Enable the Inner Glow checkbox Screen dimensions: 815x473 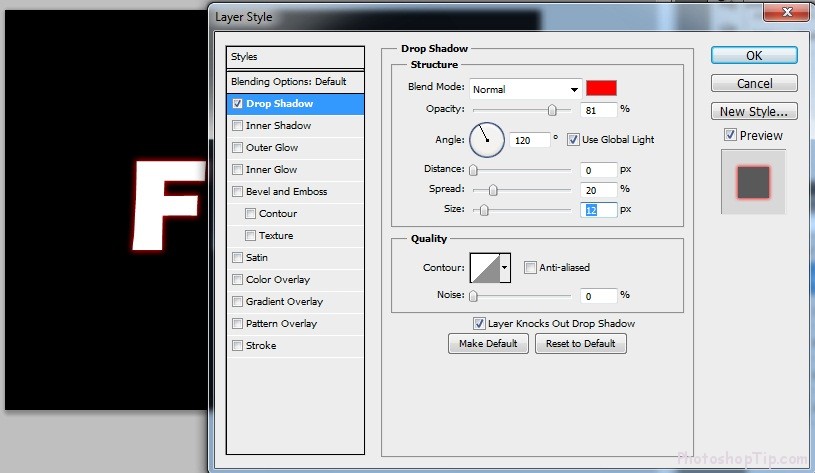pos(238,169)
